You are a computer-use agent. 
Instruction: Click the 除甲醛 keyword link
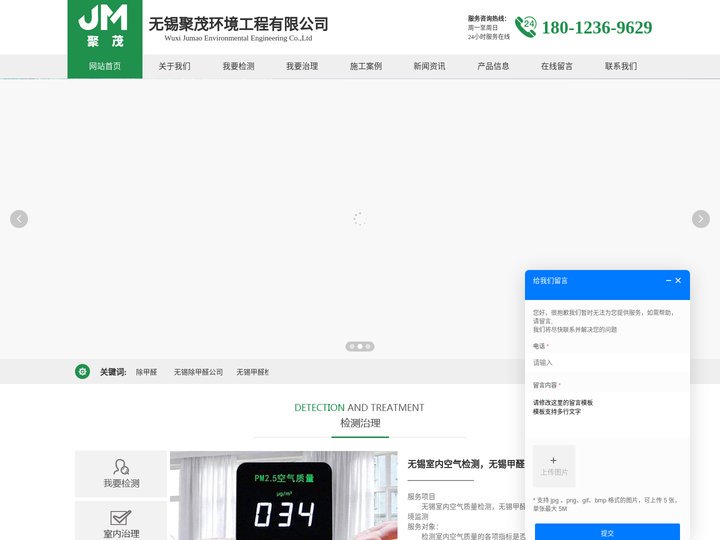[x=146, y=372]
